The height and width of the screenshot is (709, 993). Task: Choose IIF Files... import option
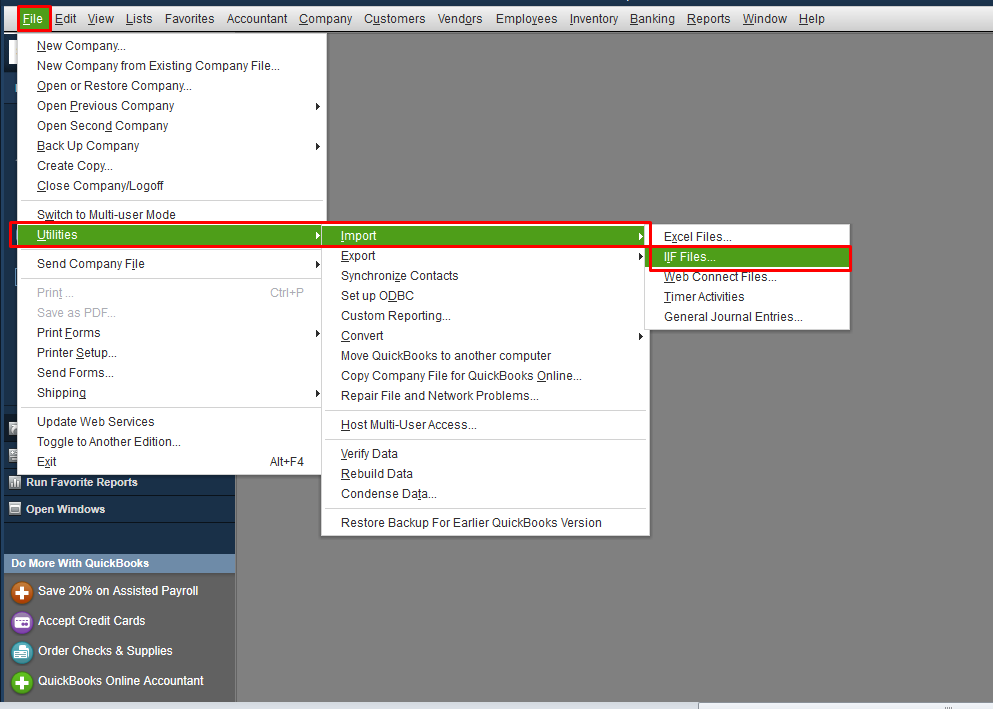coord(747,257)
